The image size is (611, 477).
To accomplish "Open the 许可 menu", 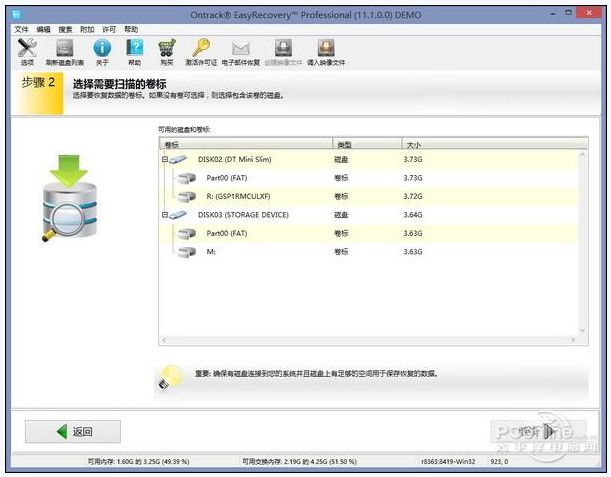I will (109, 30).
